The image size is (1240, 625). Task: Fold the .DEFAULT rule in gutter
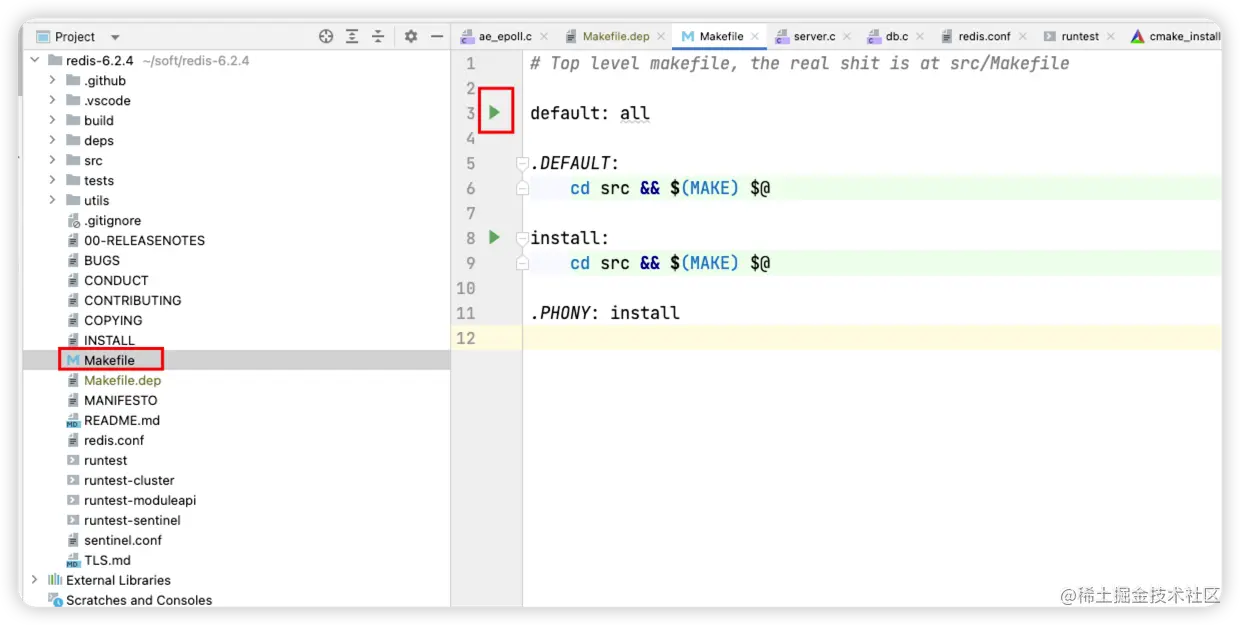click(522, 163)
